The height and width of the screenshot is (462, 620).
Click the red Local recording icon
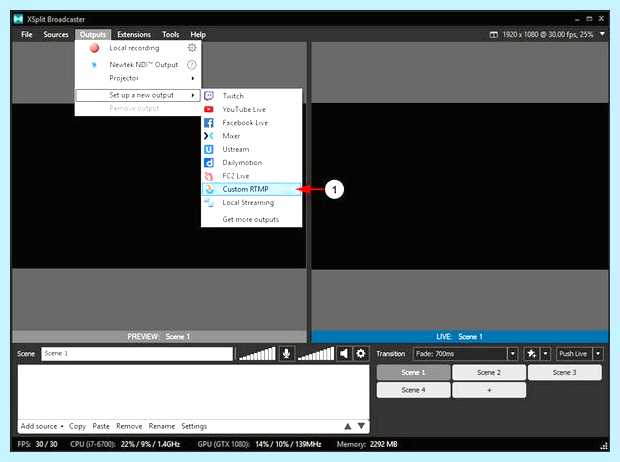click(94, 48)
